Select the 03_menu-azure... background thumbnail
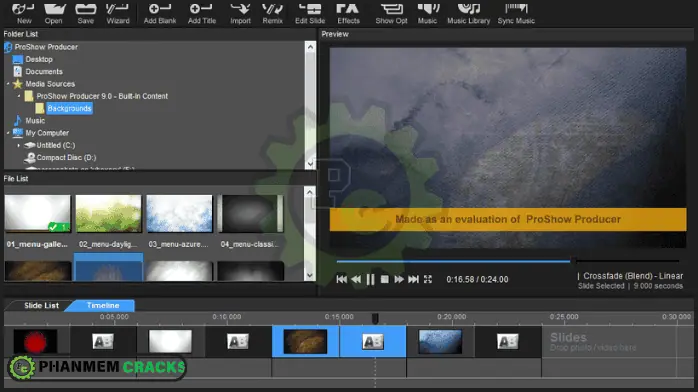698x392 pixels. tap(179, 214)
